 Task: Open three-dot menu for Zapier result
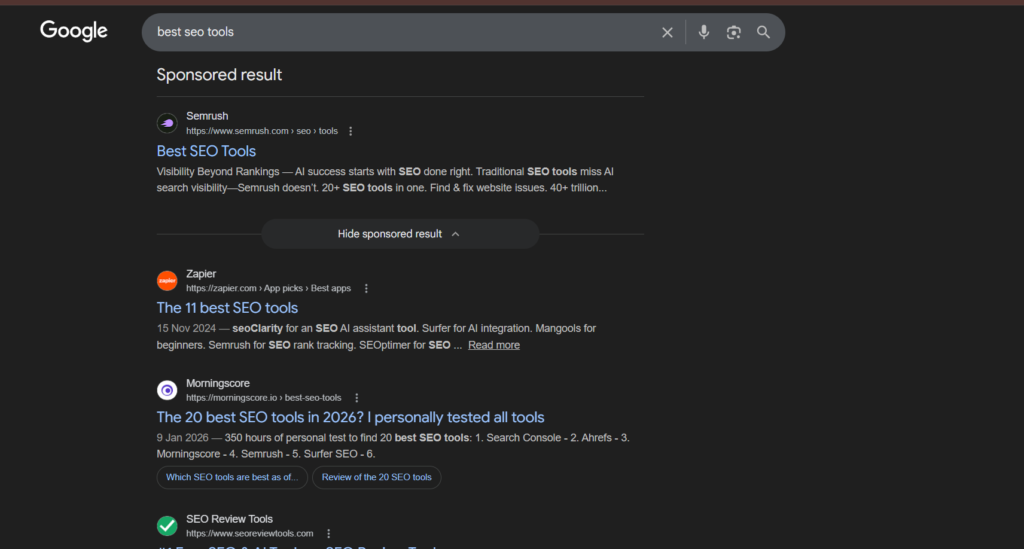point(366,288)
